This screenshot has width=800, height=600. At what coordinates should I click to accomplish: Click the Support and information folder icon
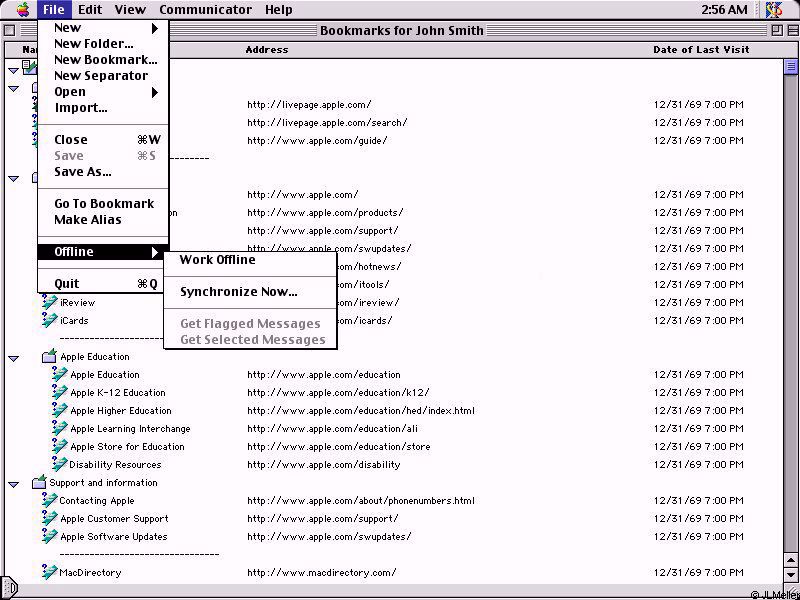(x=39, y=483)
